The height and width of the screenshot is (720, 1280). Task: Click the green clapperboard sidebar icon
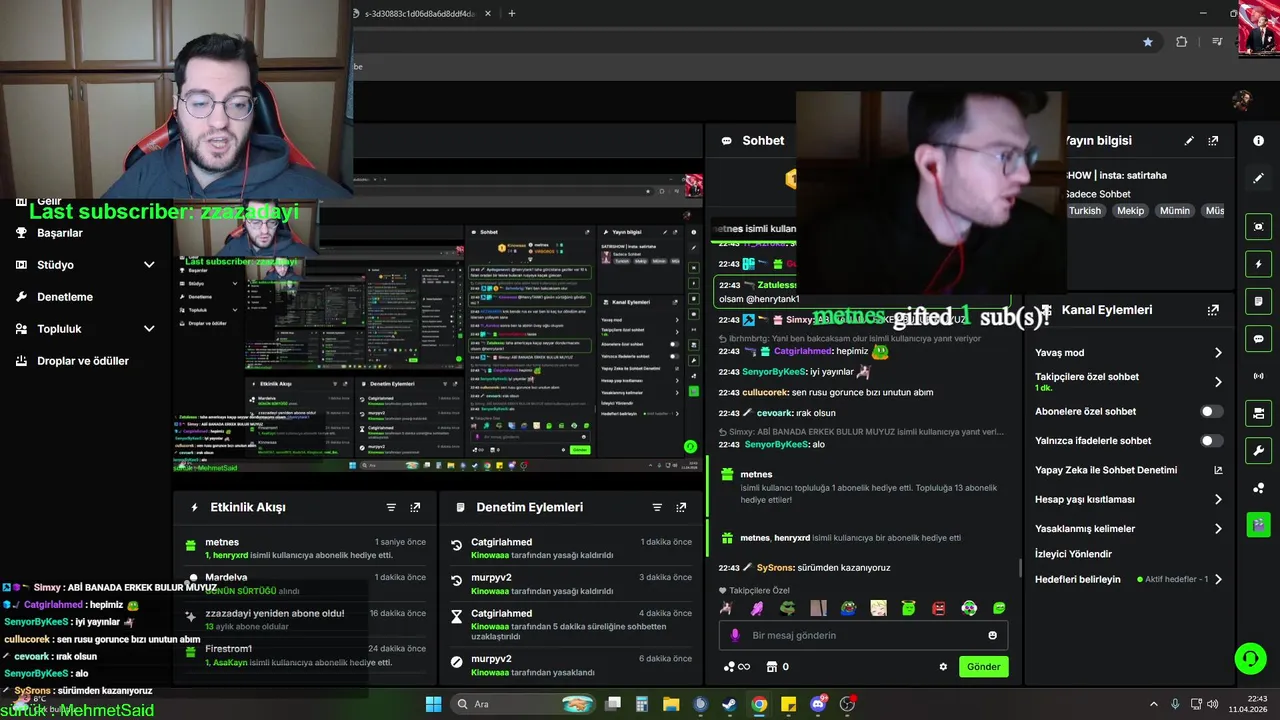[1258, 524]
